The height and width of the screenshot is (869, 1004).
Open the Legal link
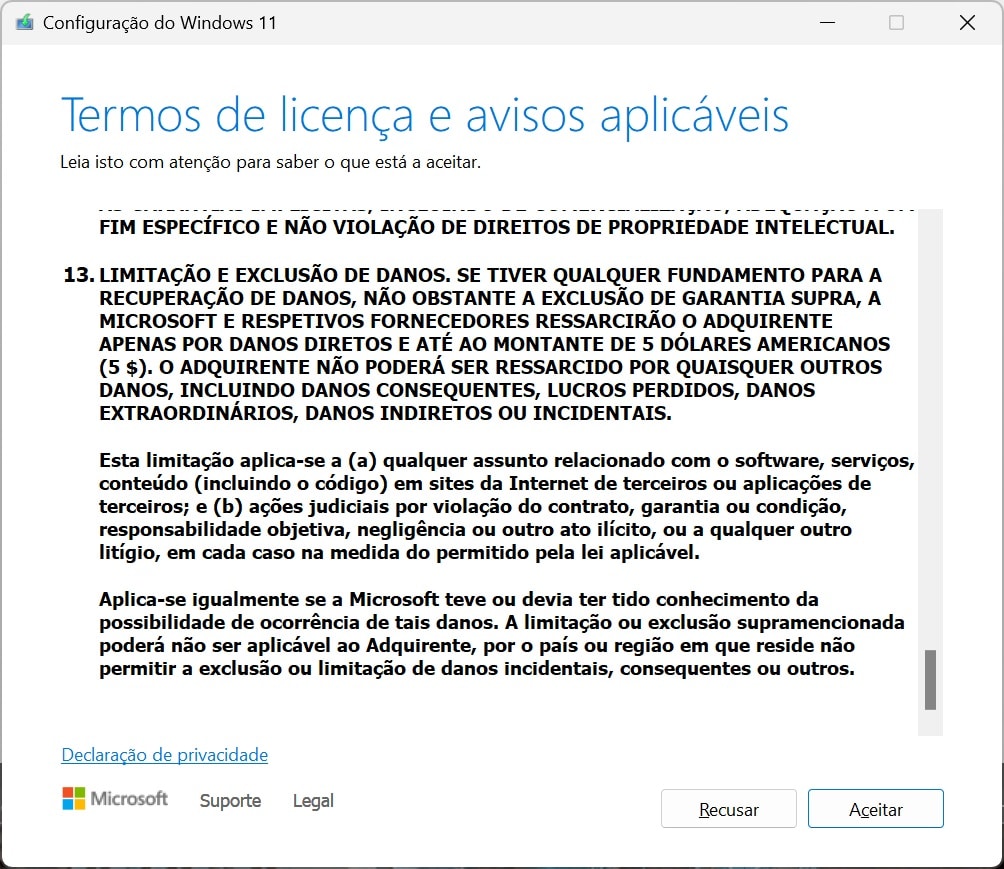(313, 801)
